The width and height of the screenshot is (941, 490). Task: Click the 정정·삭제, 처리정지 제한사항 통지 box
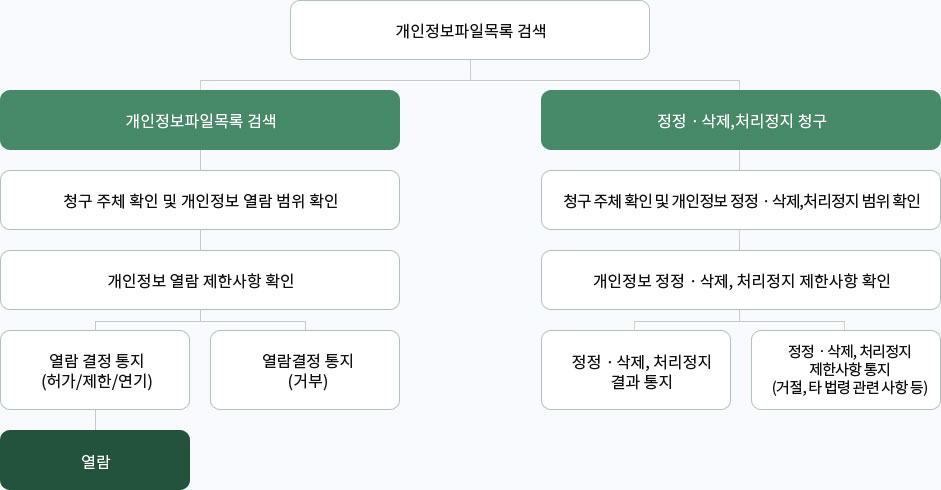[846, 370]
